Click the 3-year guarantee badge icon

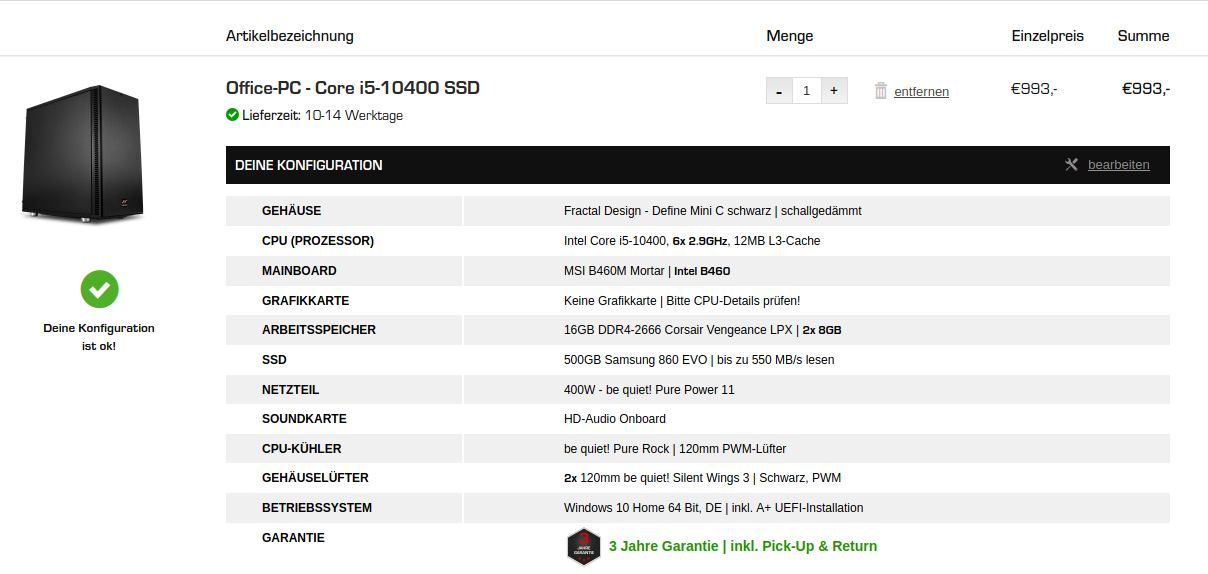[584, 547]
